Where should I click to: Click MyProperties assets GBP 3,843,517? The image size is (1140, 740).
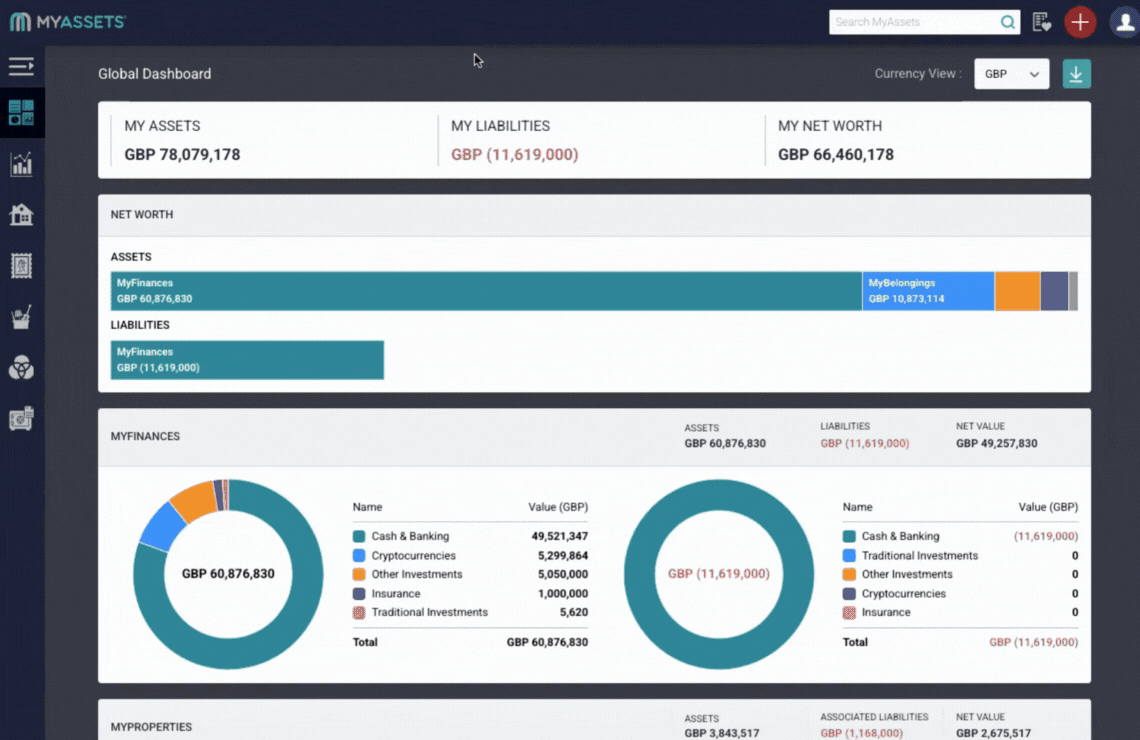tap(722, 733)
